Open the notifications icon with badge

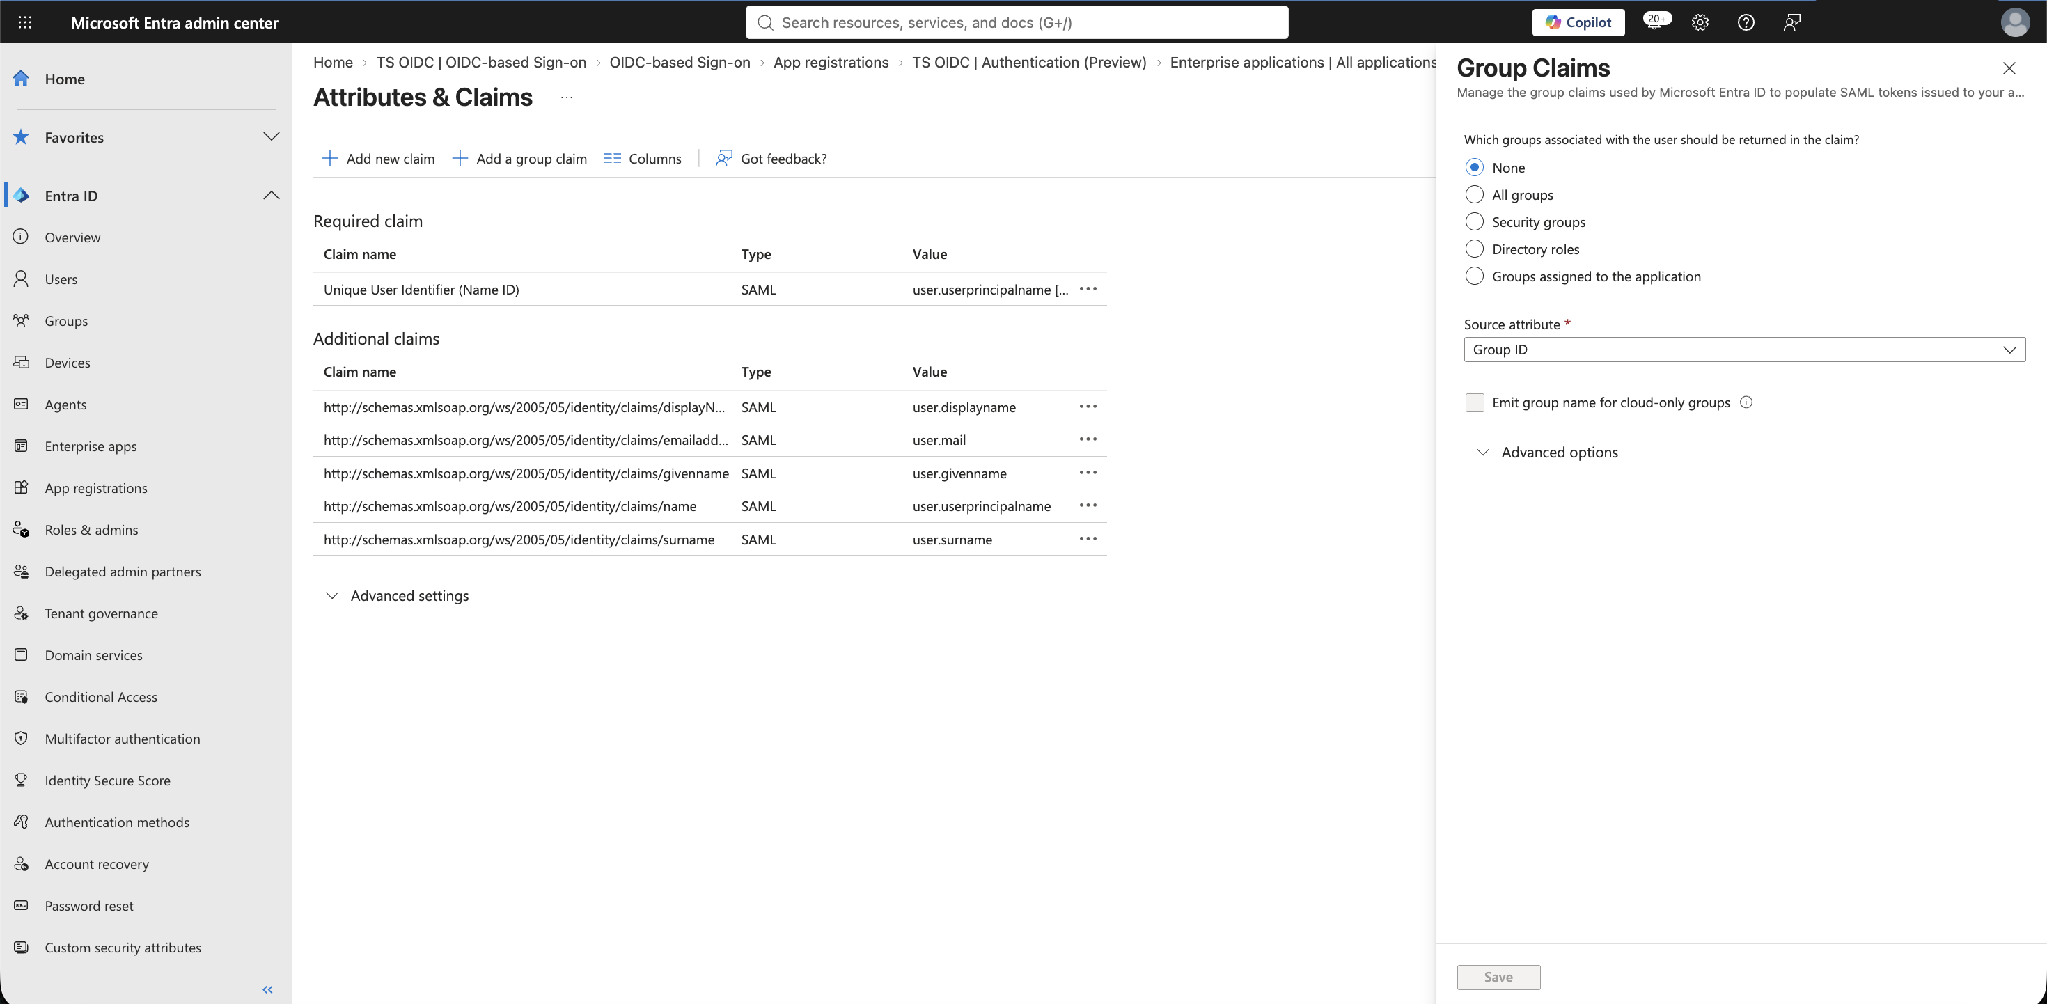(1656, 21)
